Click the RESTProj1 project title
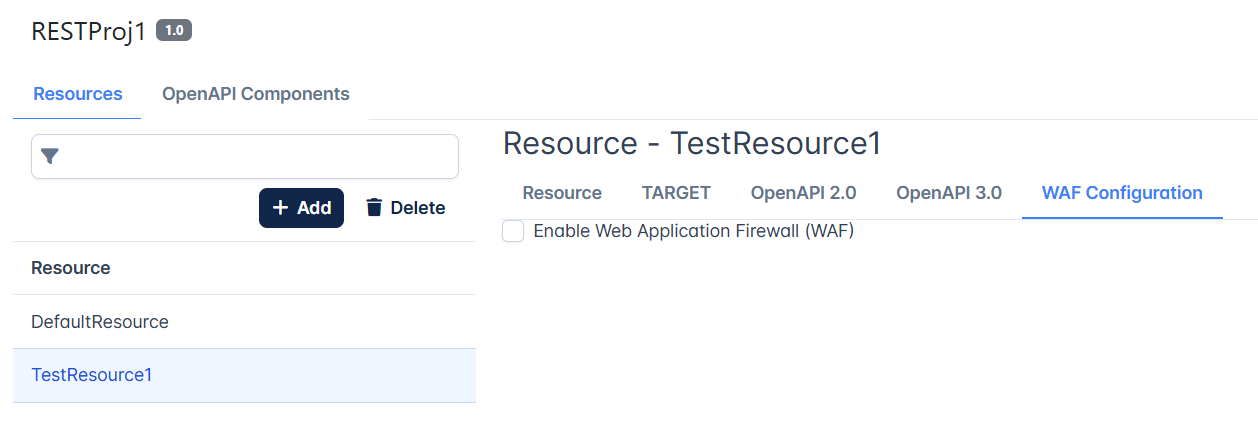 [x=89, y=31]
